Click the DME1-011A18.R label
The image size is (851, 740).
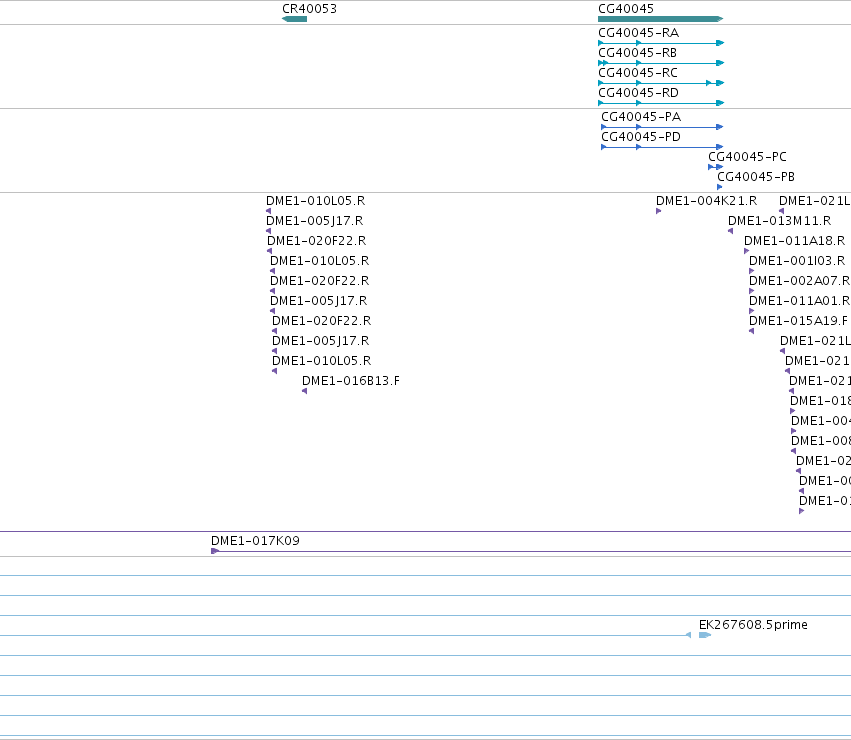point(795,241)
